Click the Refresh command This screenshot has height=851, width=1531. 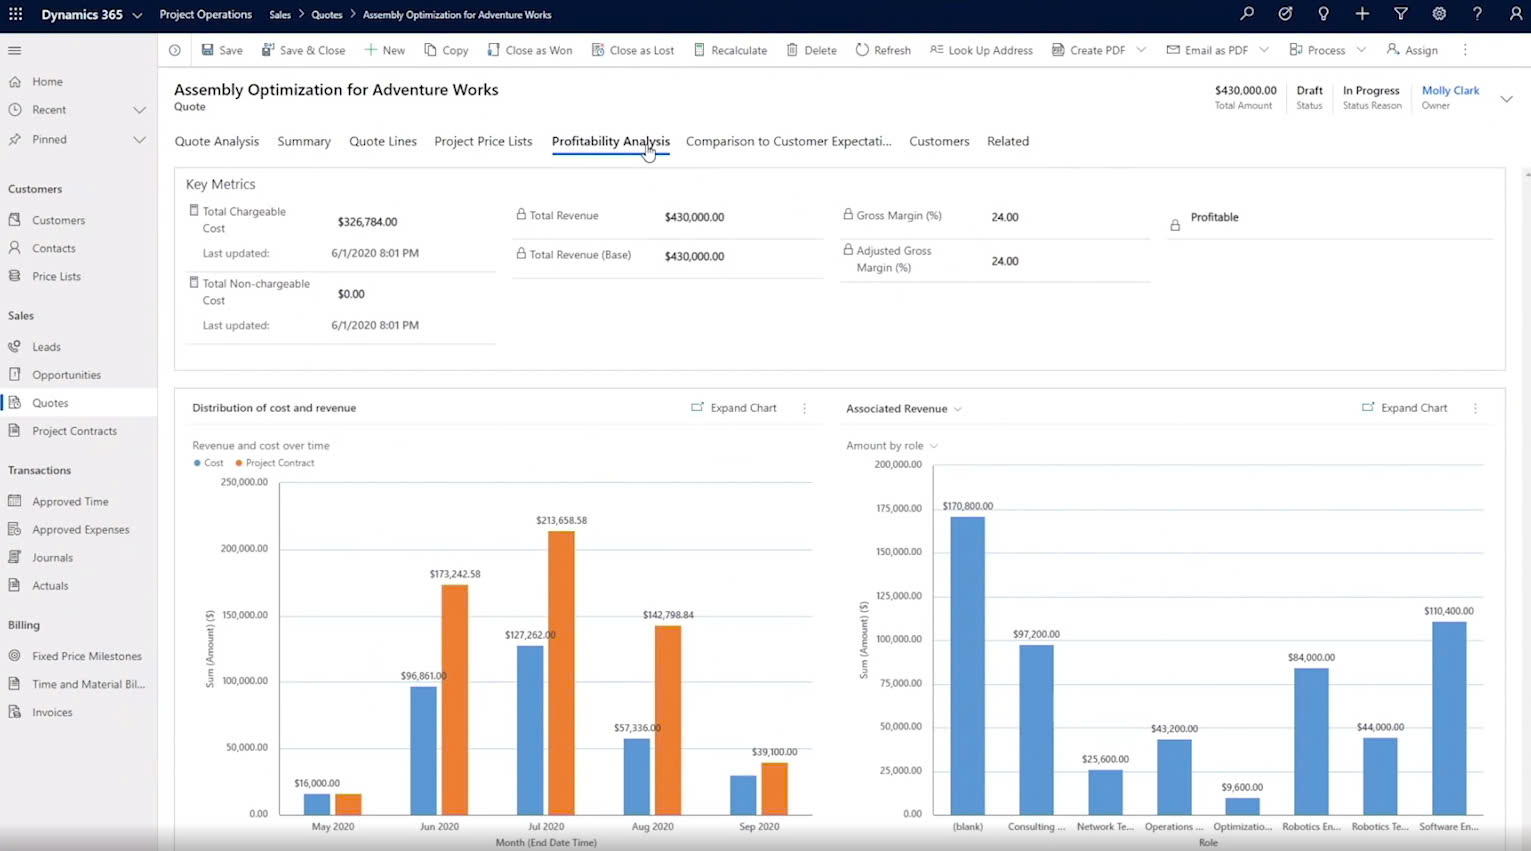tap(883, 50)
